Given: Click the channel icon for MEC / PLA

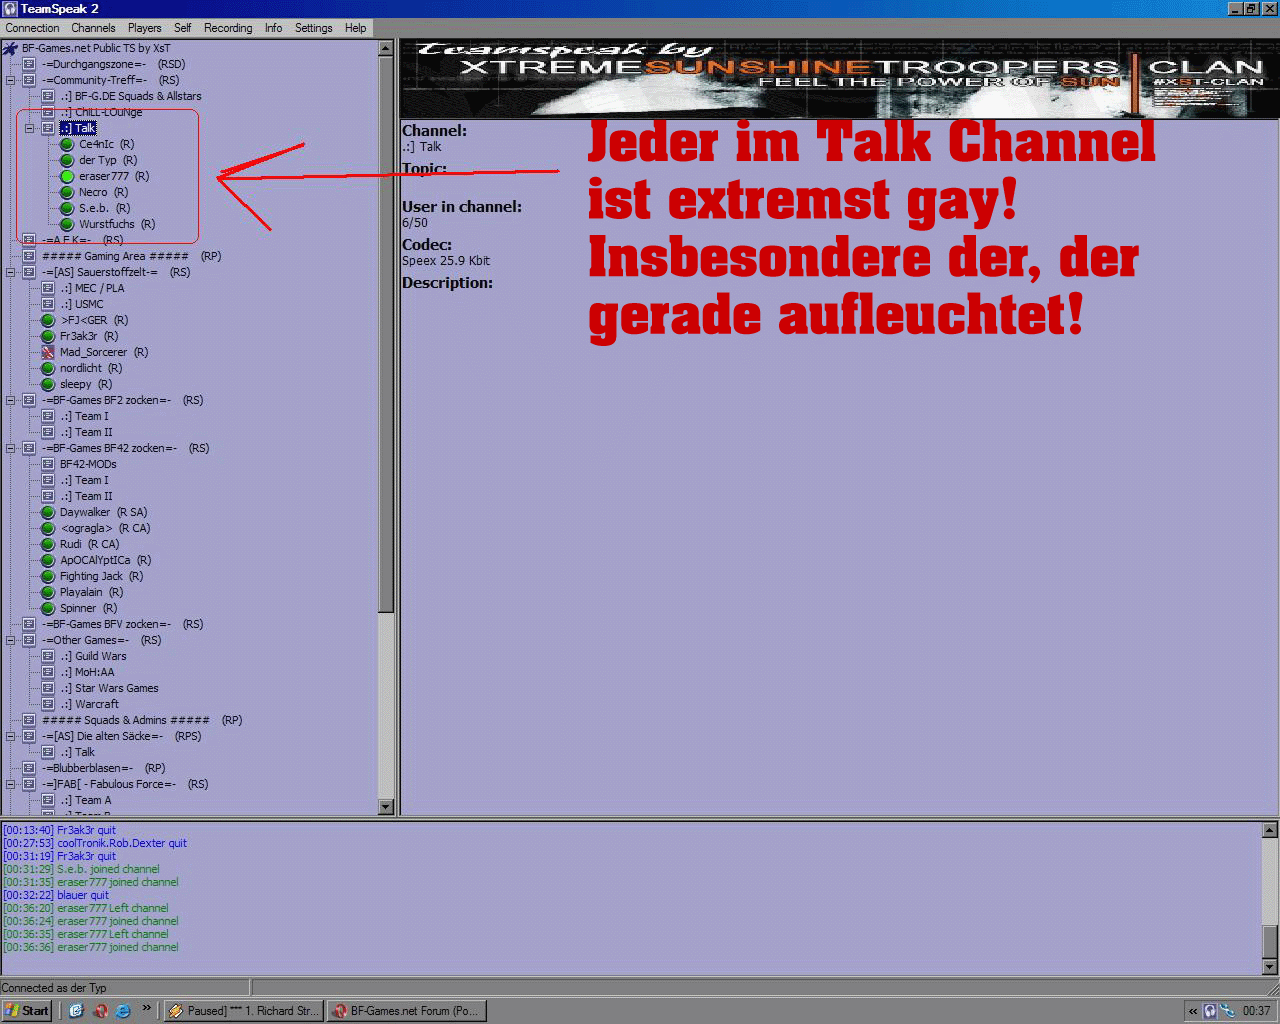Looking at the screenshot, I should (x=48, y=288).
